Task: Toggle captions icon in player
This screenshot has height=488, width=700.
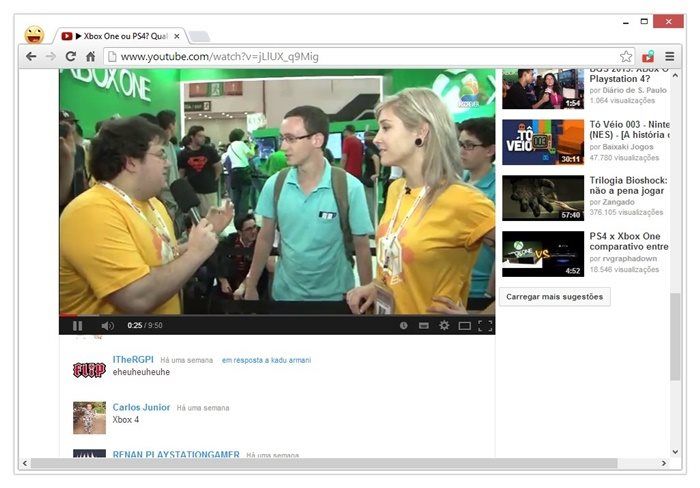Action: point(424,325)
